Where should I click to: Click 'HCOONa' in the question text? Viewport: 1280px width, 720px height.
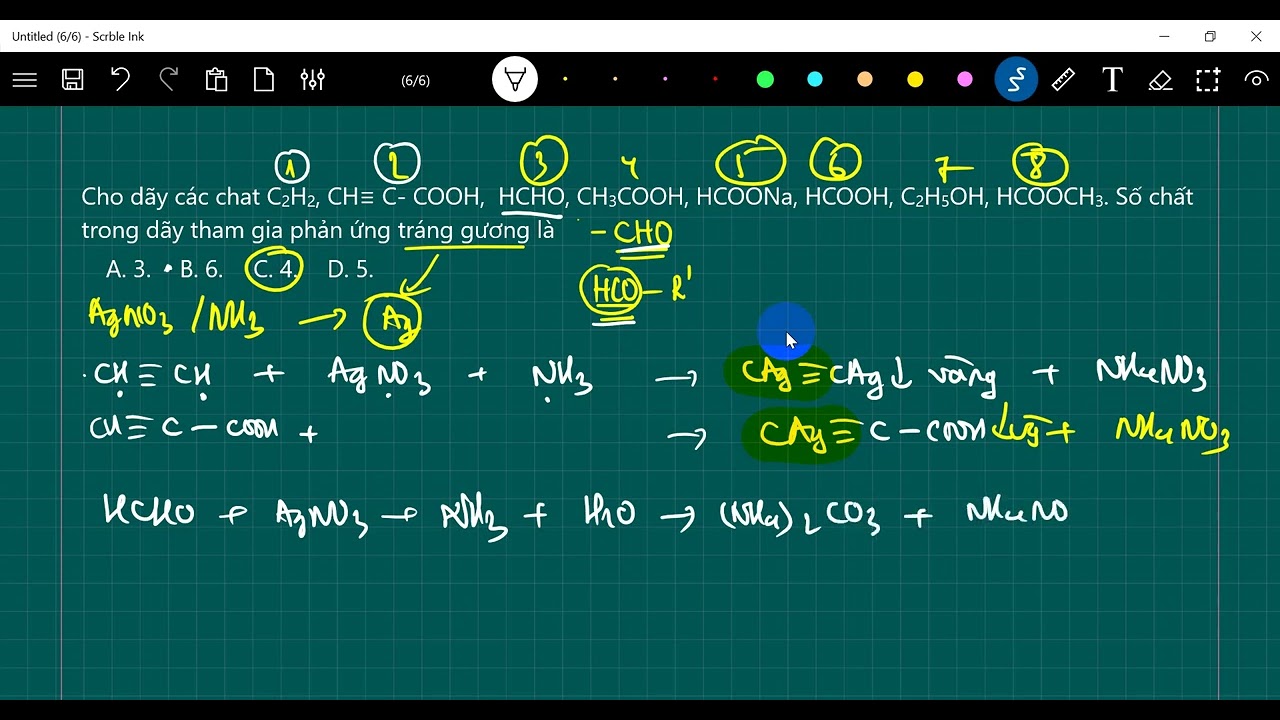click(x=745, y=197)
